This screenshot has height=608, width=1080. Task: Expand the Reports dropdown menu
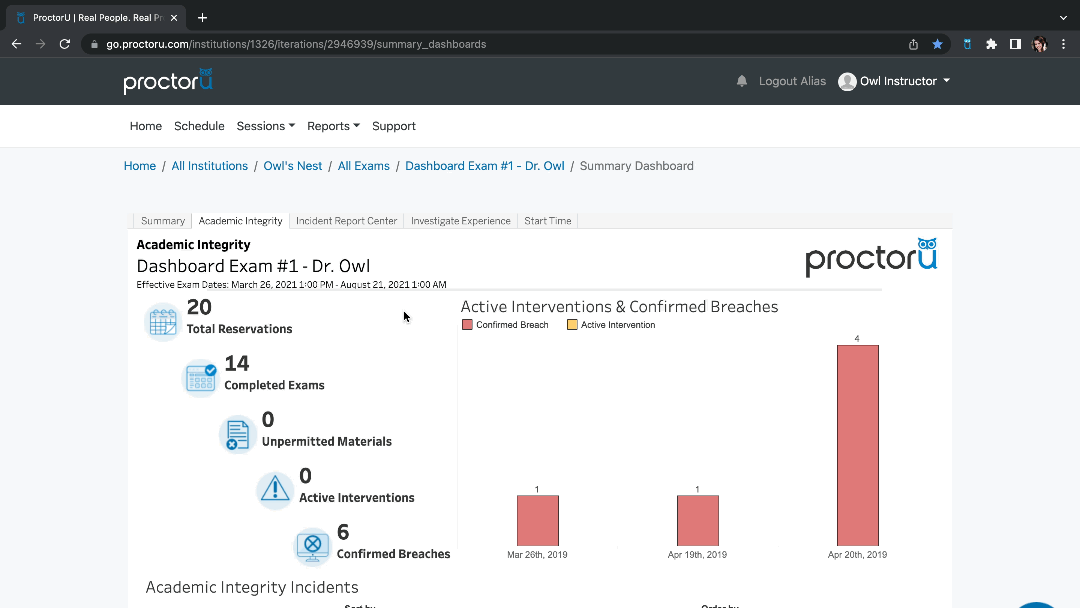pos(333,126)
